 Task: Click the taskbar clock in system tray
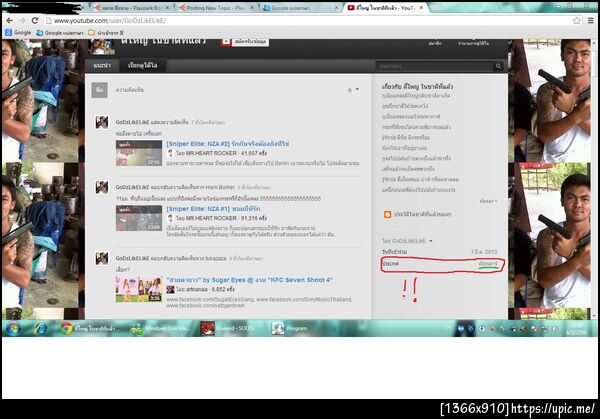[576, 329]
